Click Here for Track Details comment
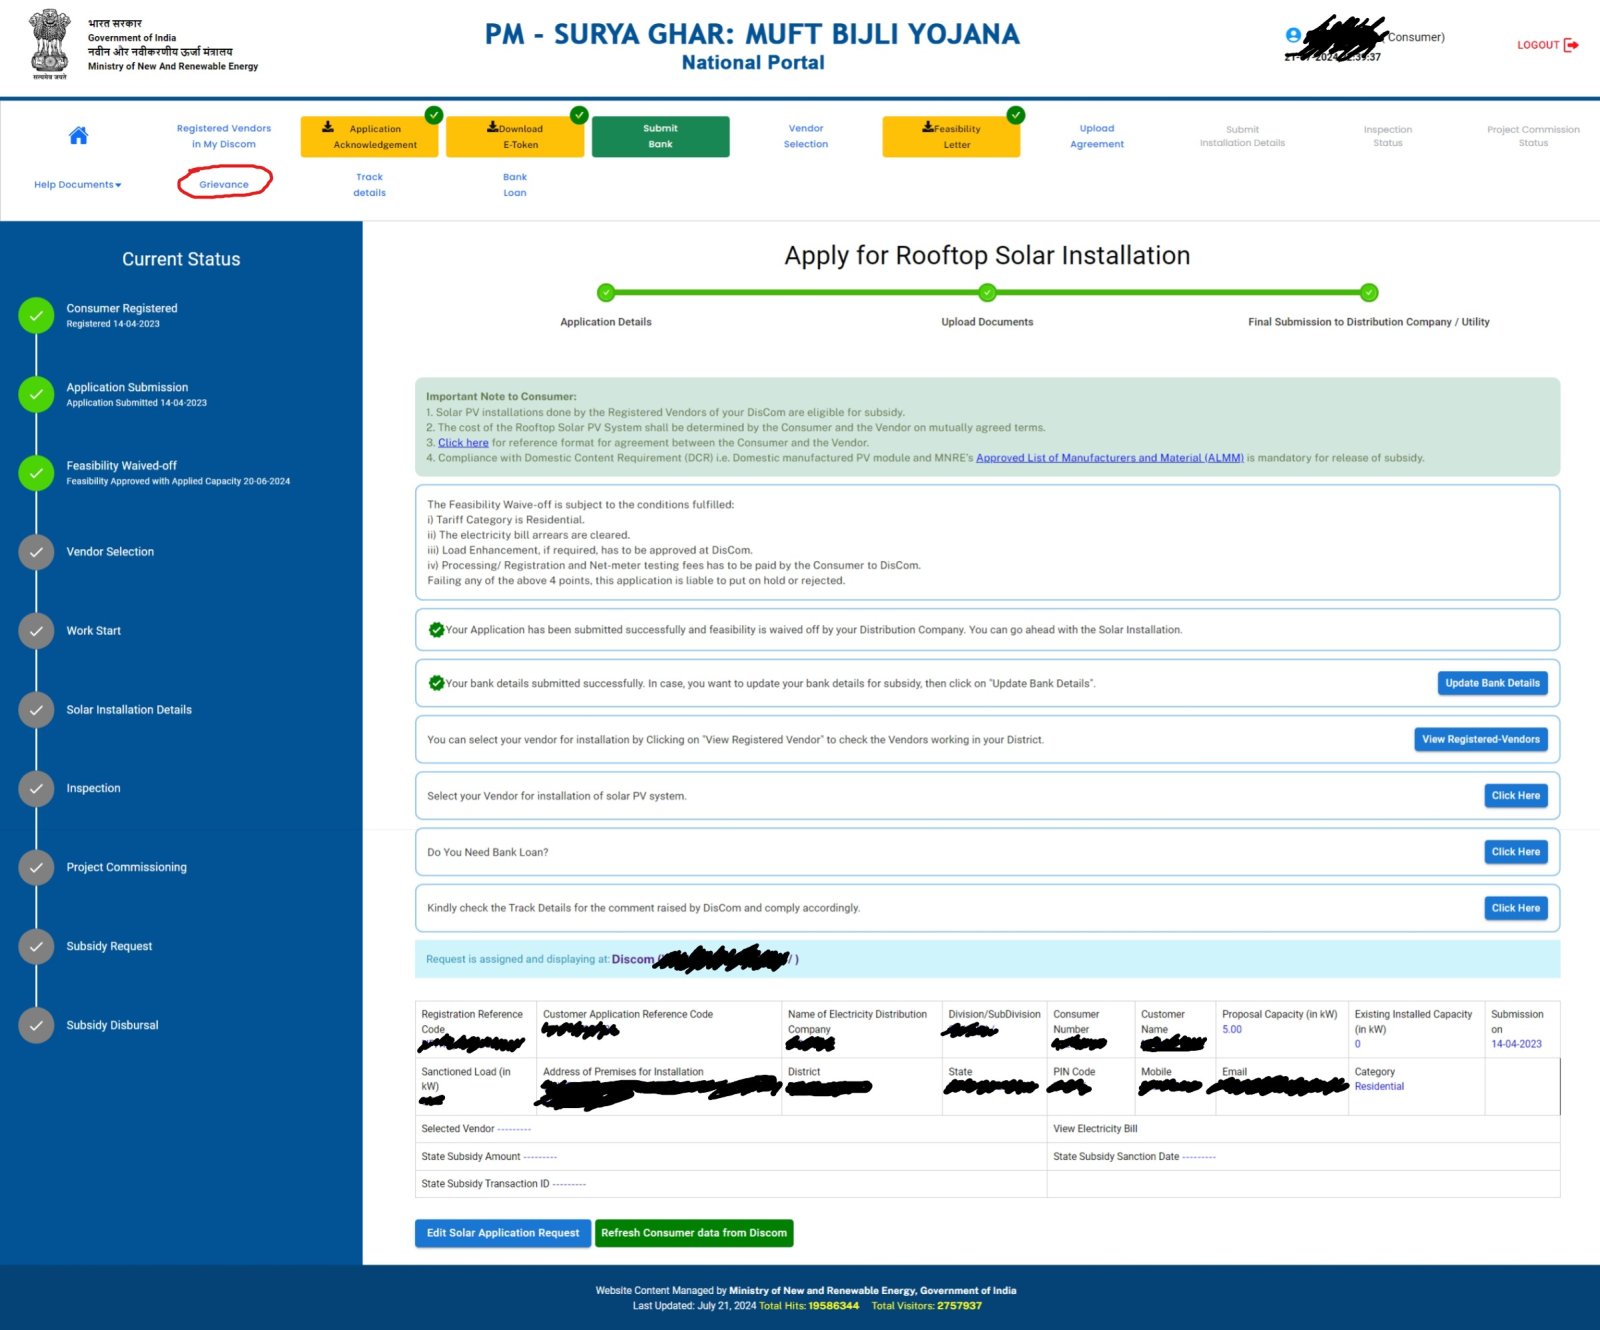This screenshot has width=1600, height=1330. tap(1516, 908)
